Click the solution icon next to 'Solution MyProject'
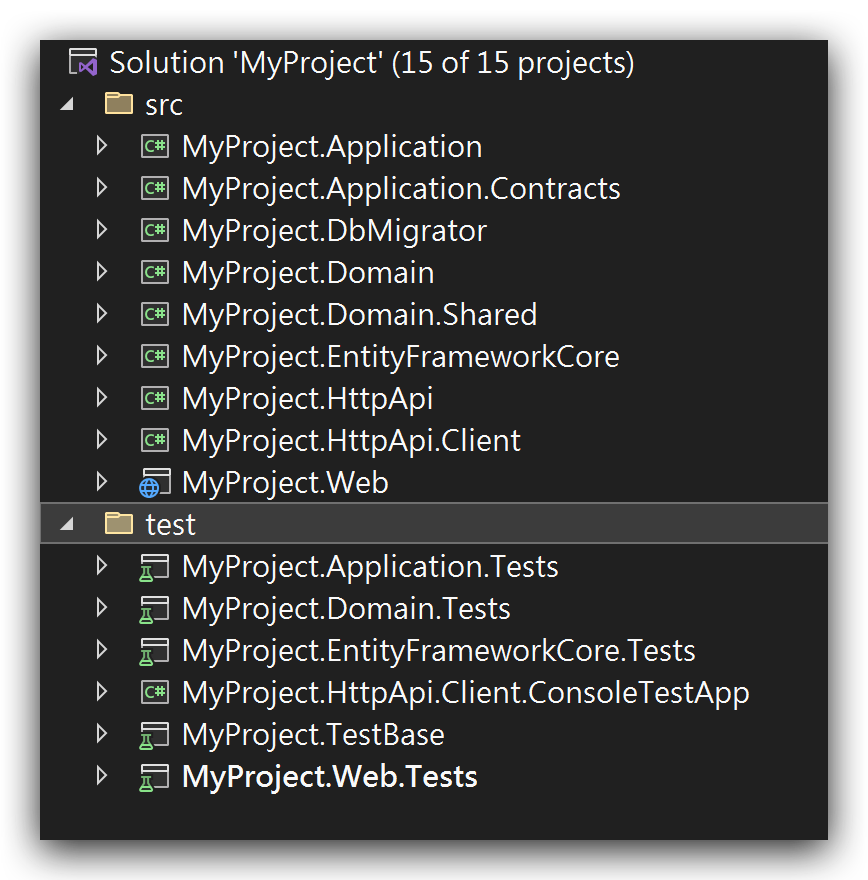Image resolution: width=868 pixels, height=880 pixels. (84, 62)
